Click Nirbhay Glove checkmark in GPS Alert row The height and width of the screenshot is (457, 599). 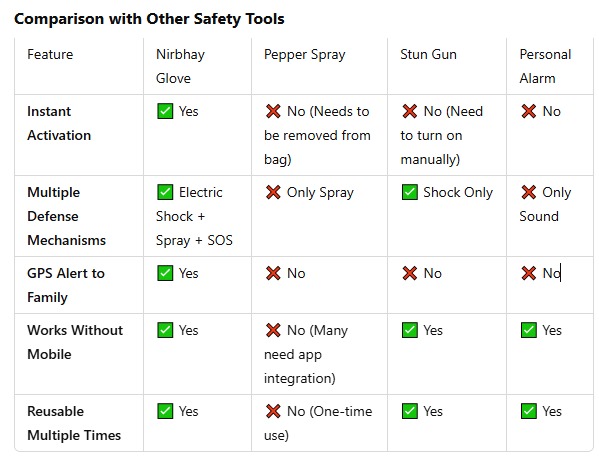pyautogui.click(x=165, y=273)
